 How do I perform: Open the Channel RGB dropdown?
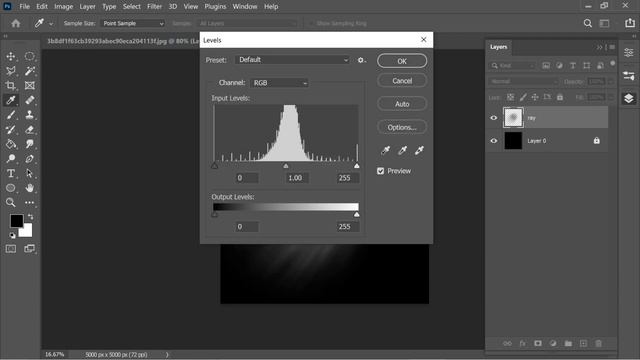[x=280, y=83]
